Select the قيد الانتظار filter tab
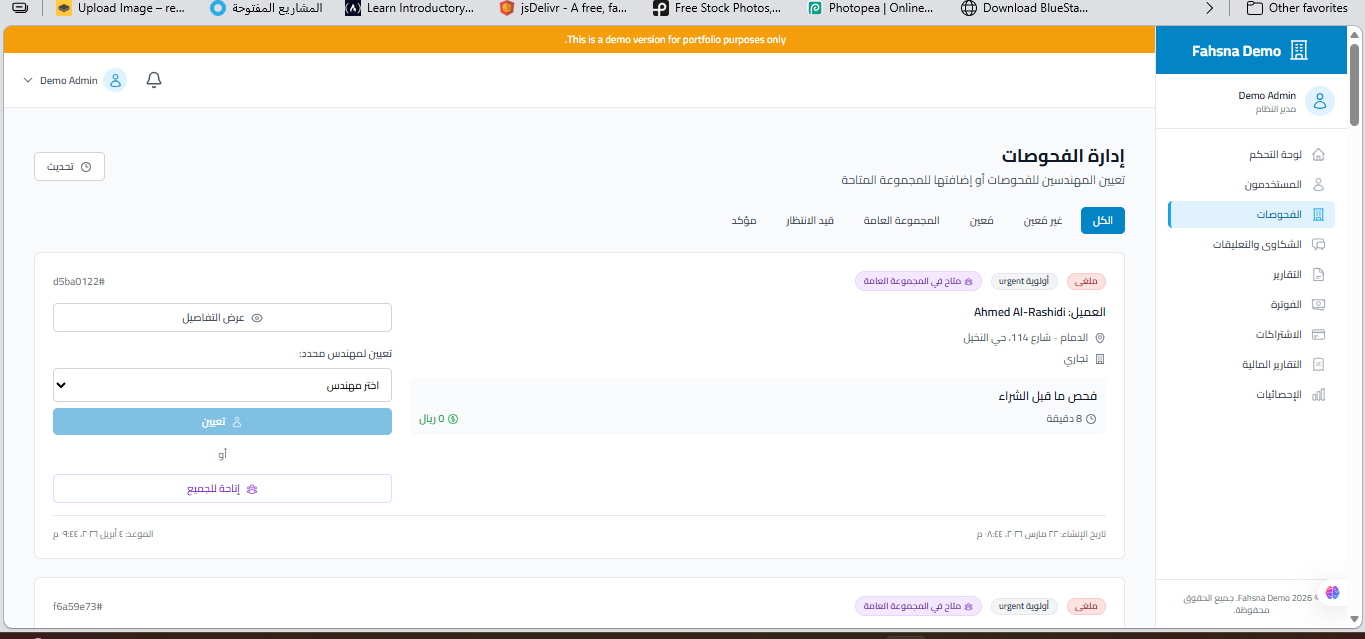The height and width of the screenshot is (639, 1365). point(810,221)
